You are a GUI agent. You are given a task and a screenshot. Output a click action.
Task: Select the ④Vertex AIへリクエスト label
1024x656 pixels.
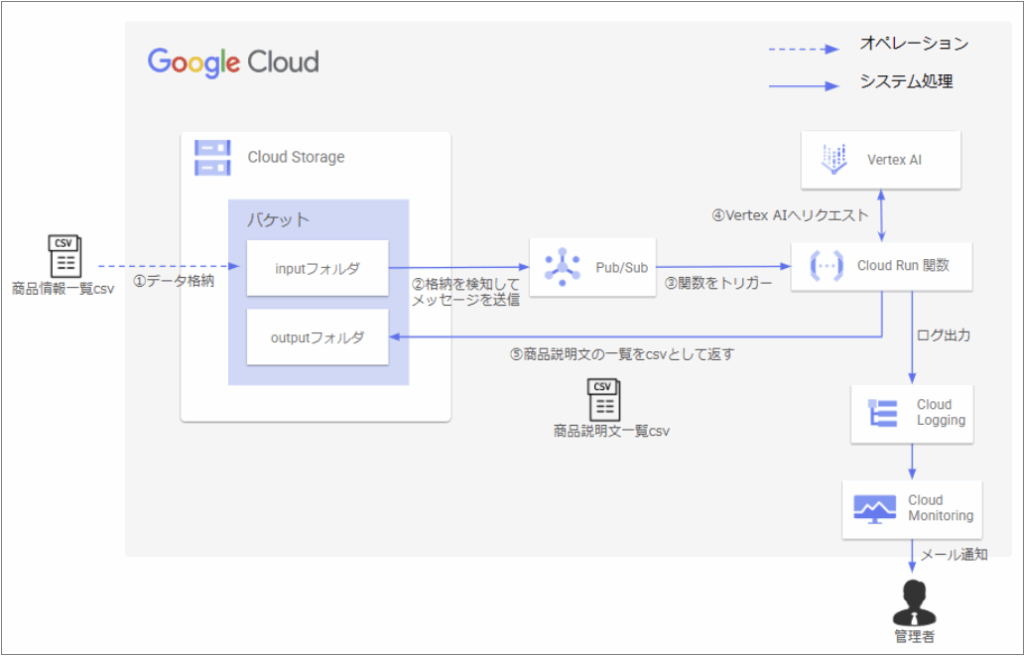(x=790, y=216)
